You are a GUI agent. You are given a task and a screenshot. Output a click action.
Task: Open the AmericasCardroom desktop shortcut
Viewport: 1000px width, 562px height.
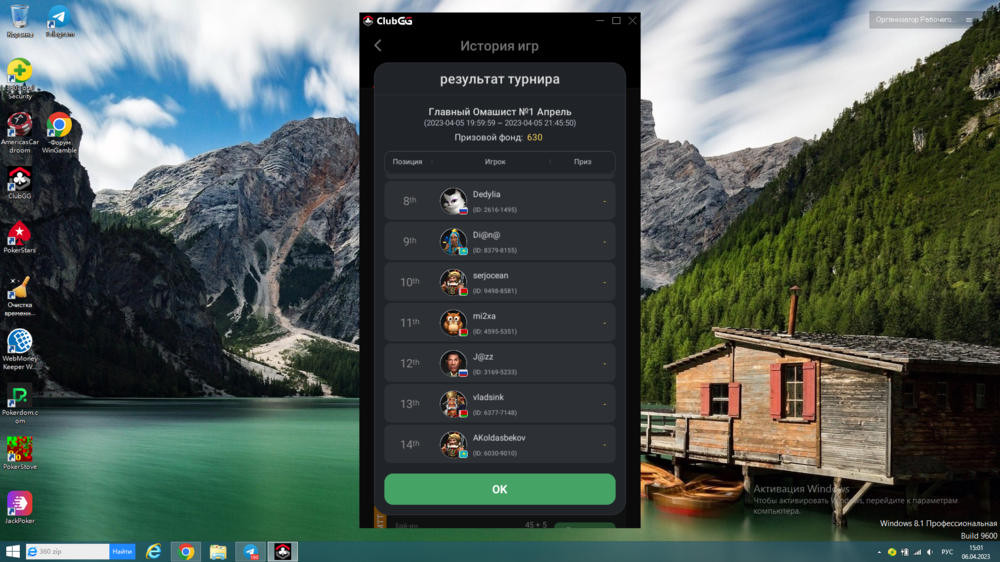pyautogui.click(x=19, y=127)
